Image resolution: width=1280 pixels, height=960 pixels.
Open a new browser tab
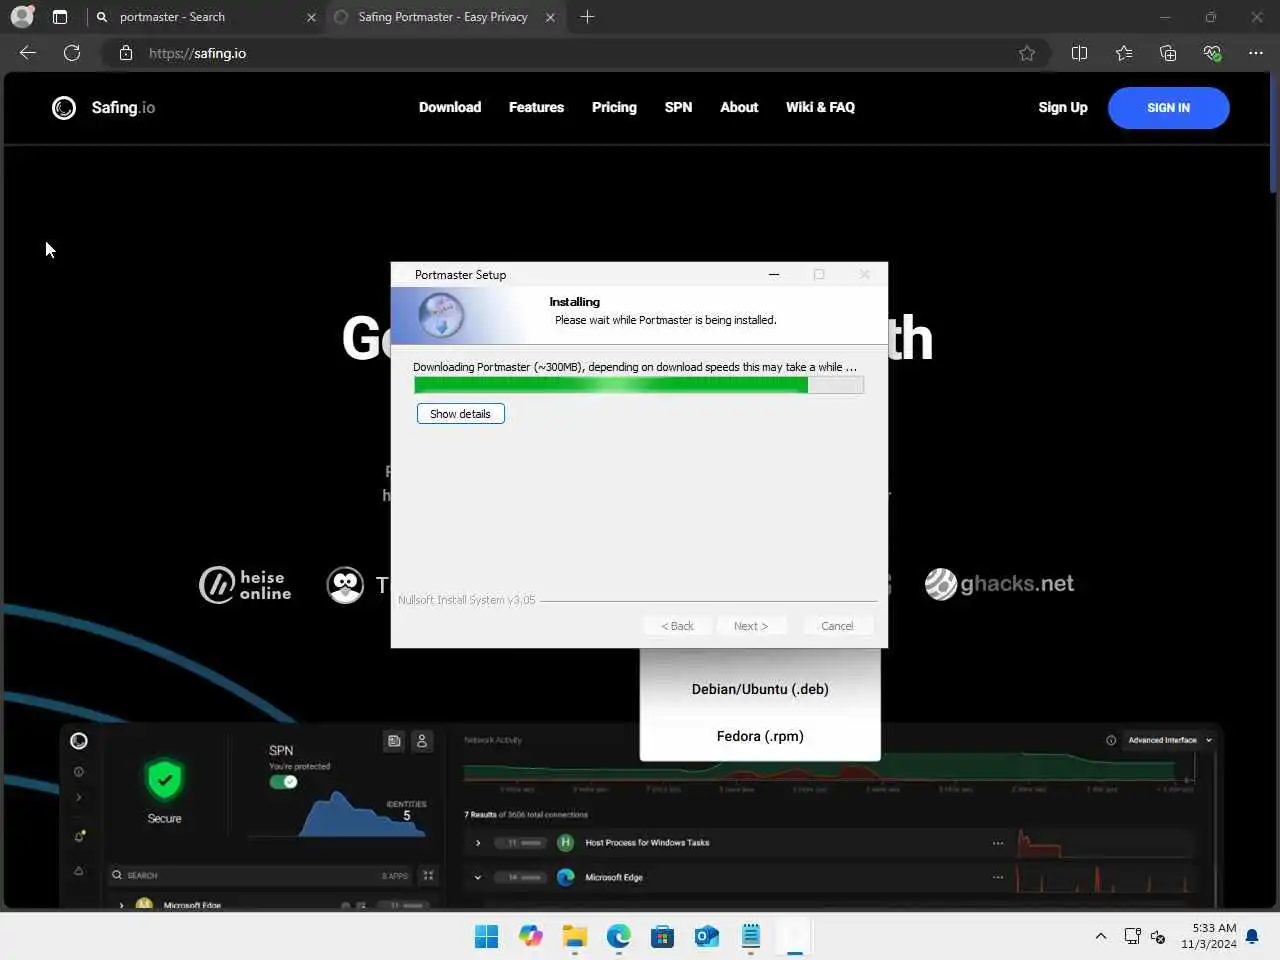coord(587,17)
